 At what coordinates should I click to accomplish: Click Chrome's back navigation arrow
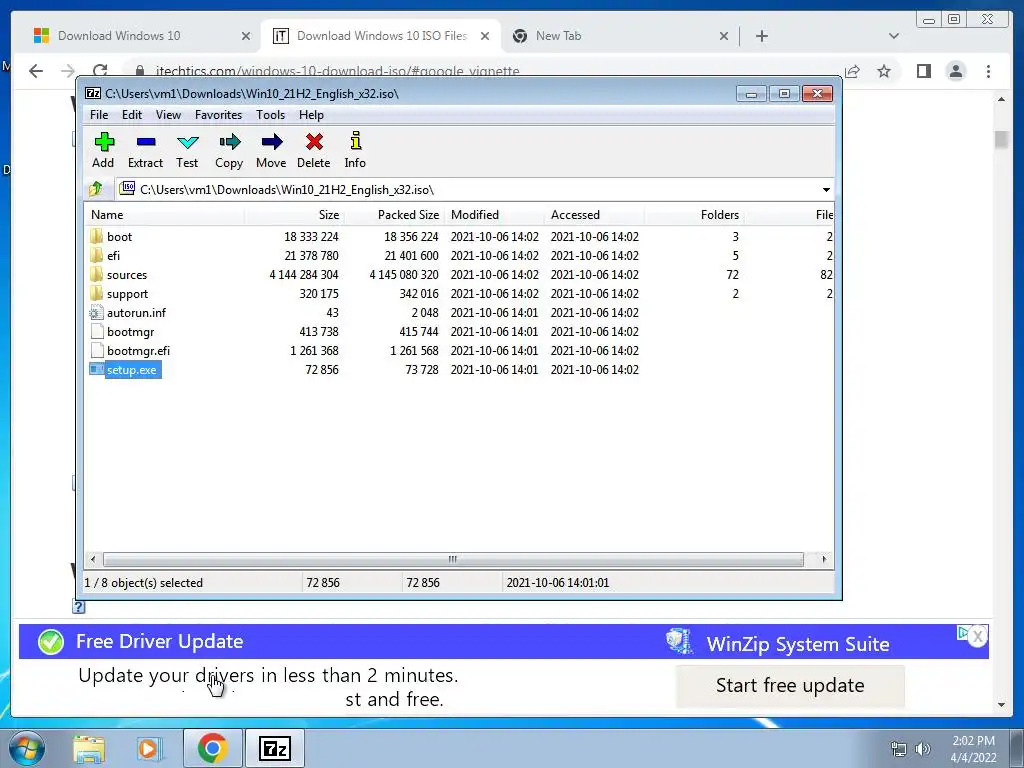(x=36, y=71)
